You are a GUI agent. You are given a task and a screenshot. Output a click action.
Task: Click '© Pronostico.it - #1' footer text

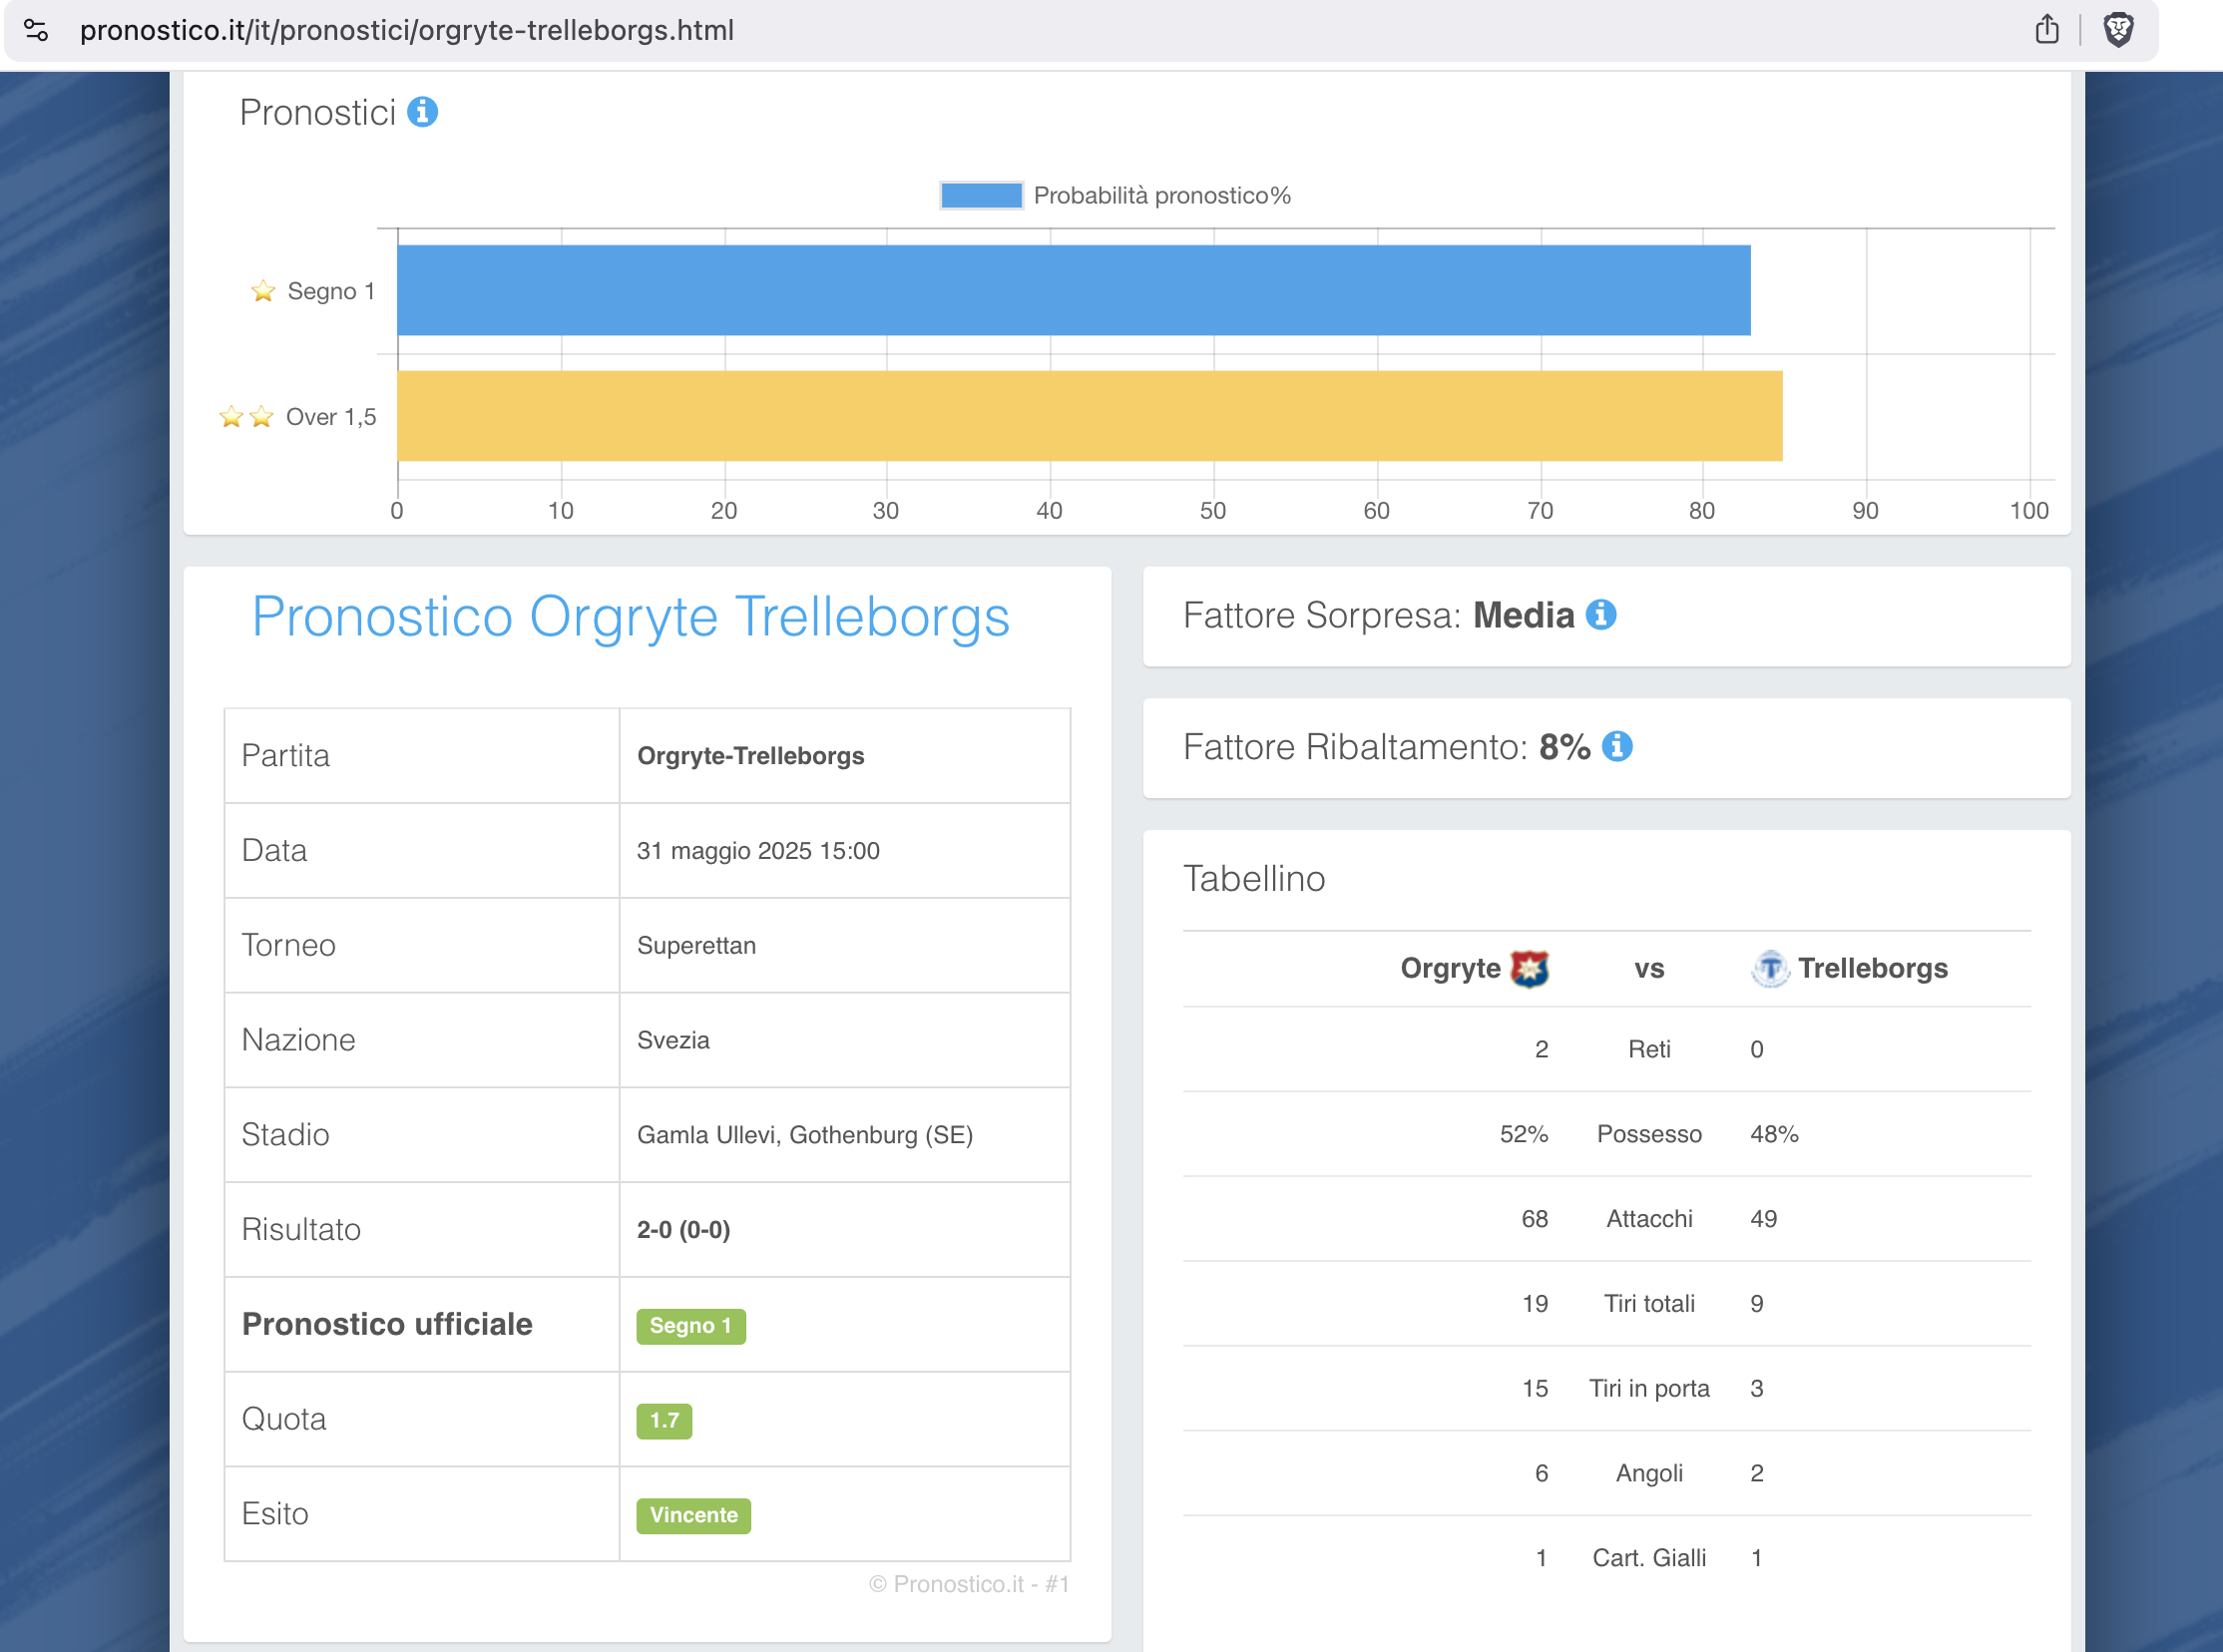(969, 1585)
